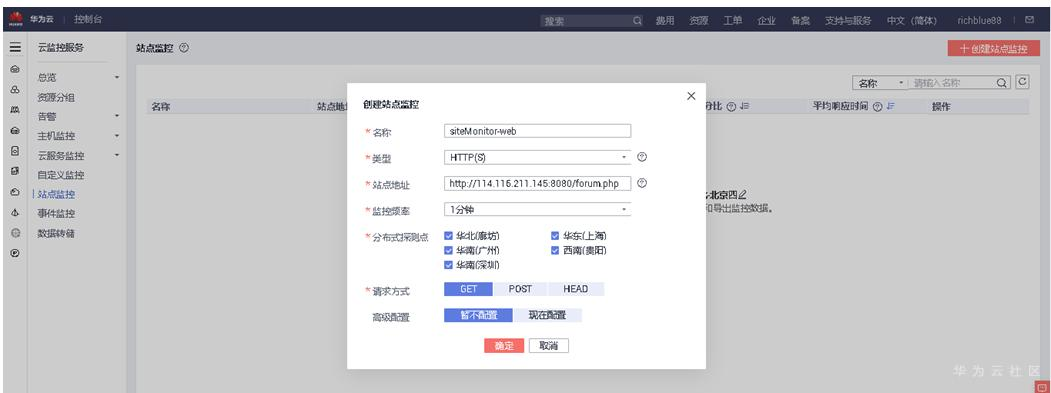1051x393 pixels.
Task: Uncheck the 华北(廊坊) probe point
Action: tap(448, 236)
